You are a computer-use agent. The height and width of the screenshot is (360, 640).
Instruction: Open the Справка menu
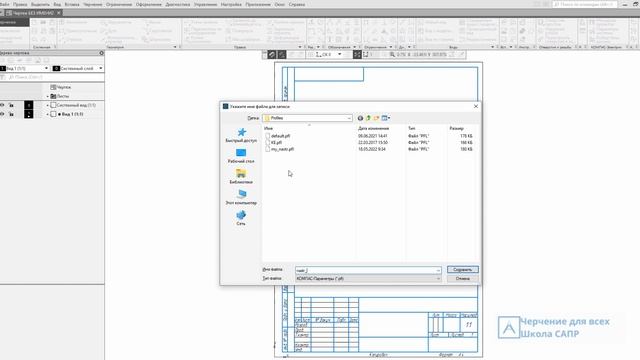(x=296, y=4)
